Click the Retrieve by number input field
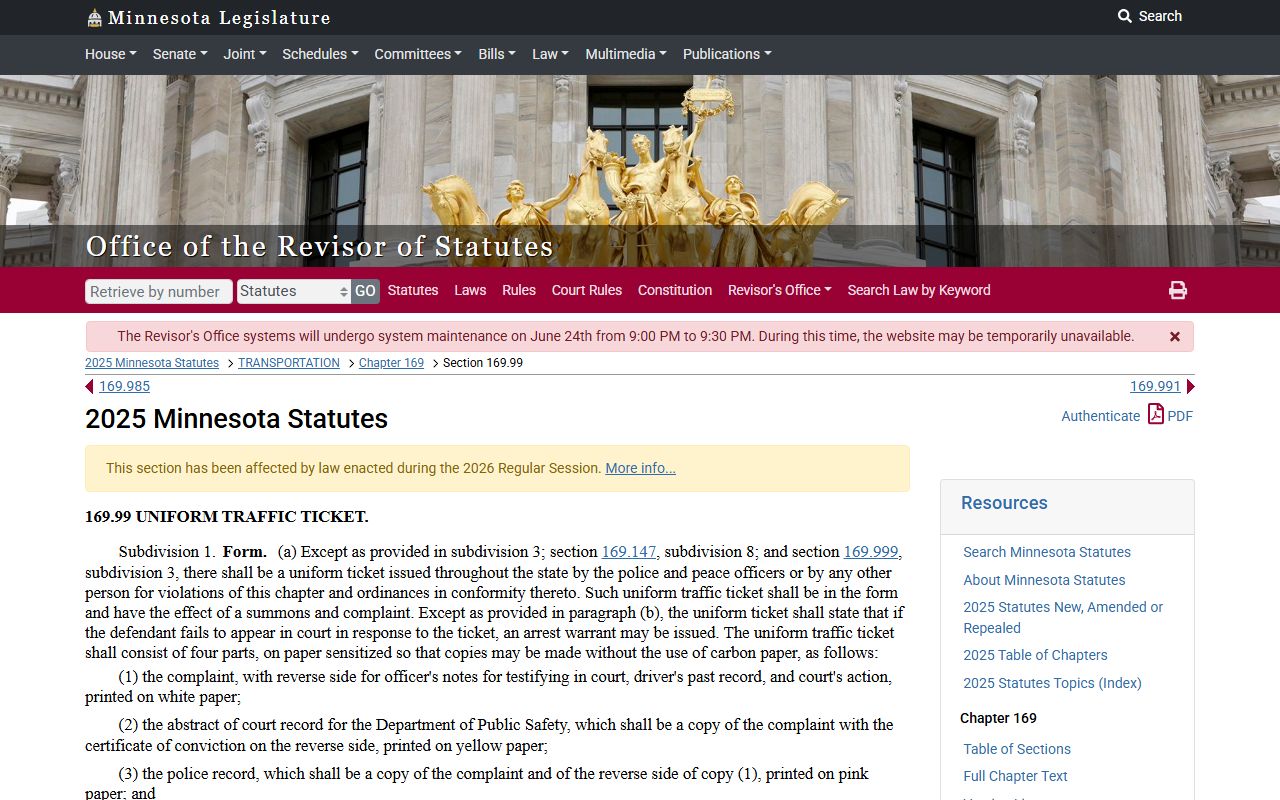 tap(159, 291)
